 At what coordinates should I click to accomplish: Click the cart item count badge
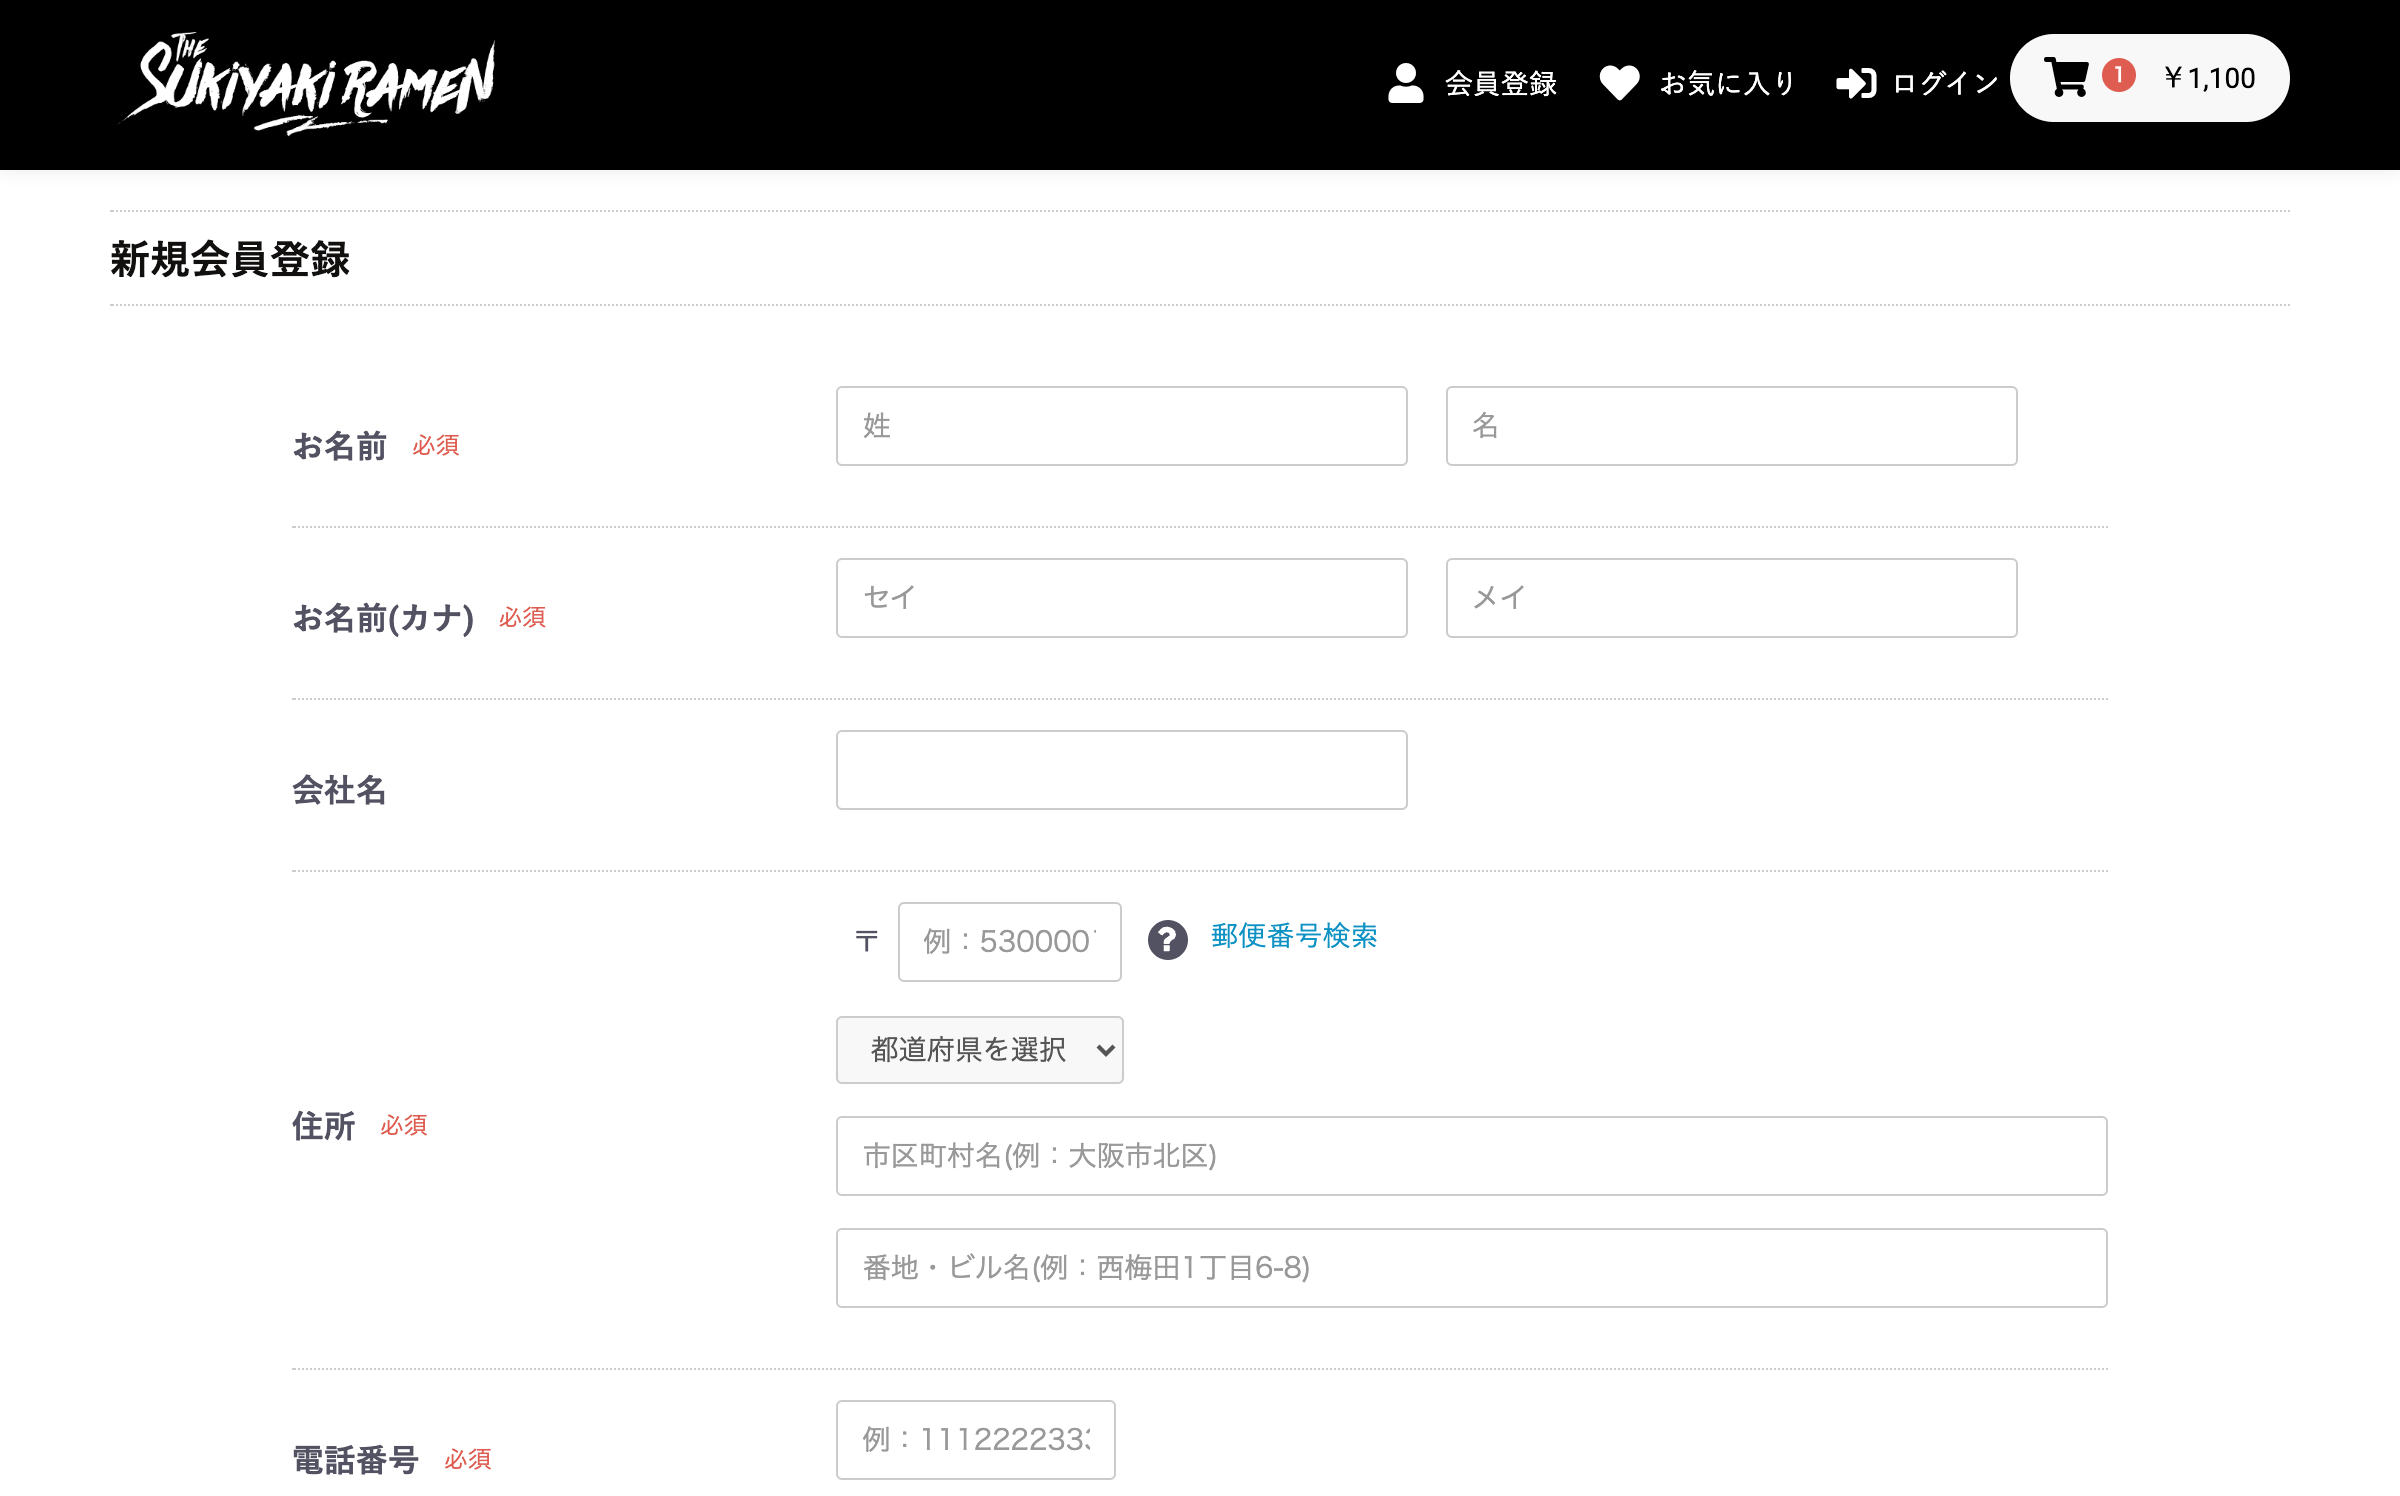[x=2119, y=75]
